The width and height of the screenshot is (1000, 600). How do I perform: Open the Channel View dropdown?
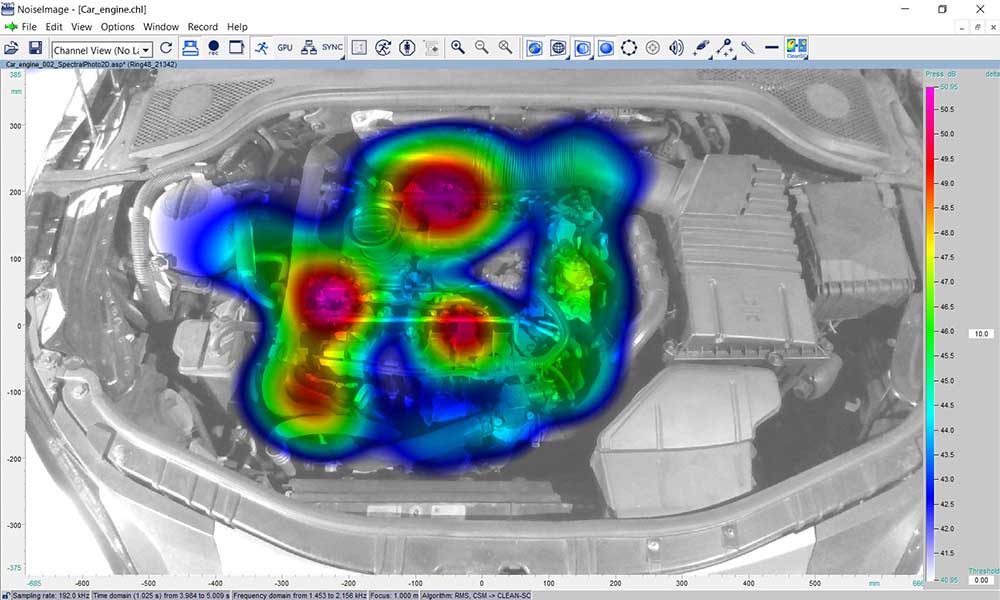pos(146,48)
